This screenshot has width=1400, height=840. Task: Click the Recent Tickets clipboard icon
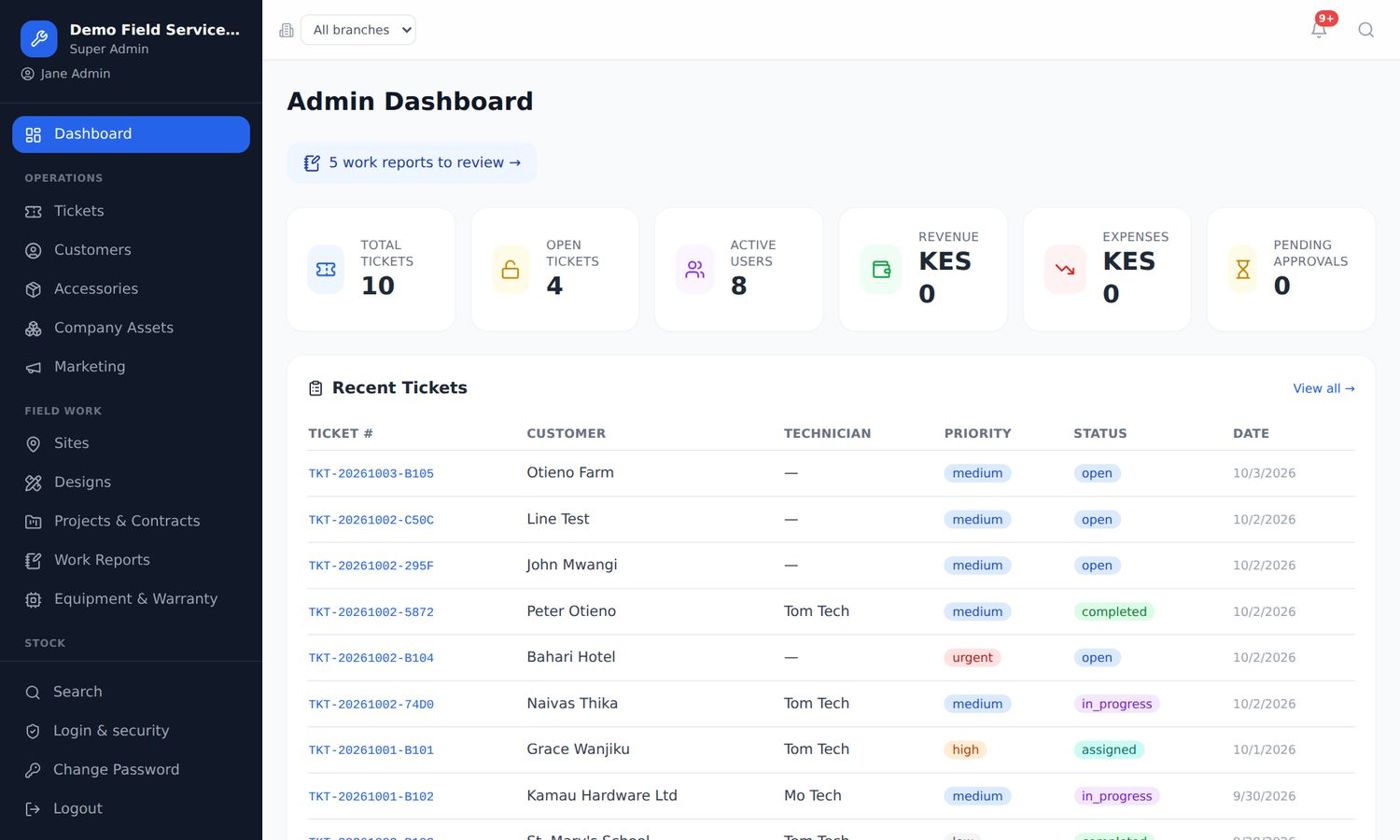316,388
